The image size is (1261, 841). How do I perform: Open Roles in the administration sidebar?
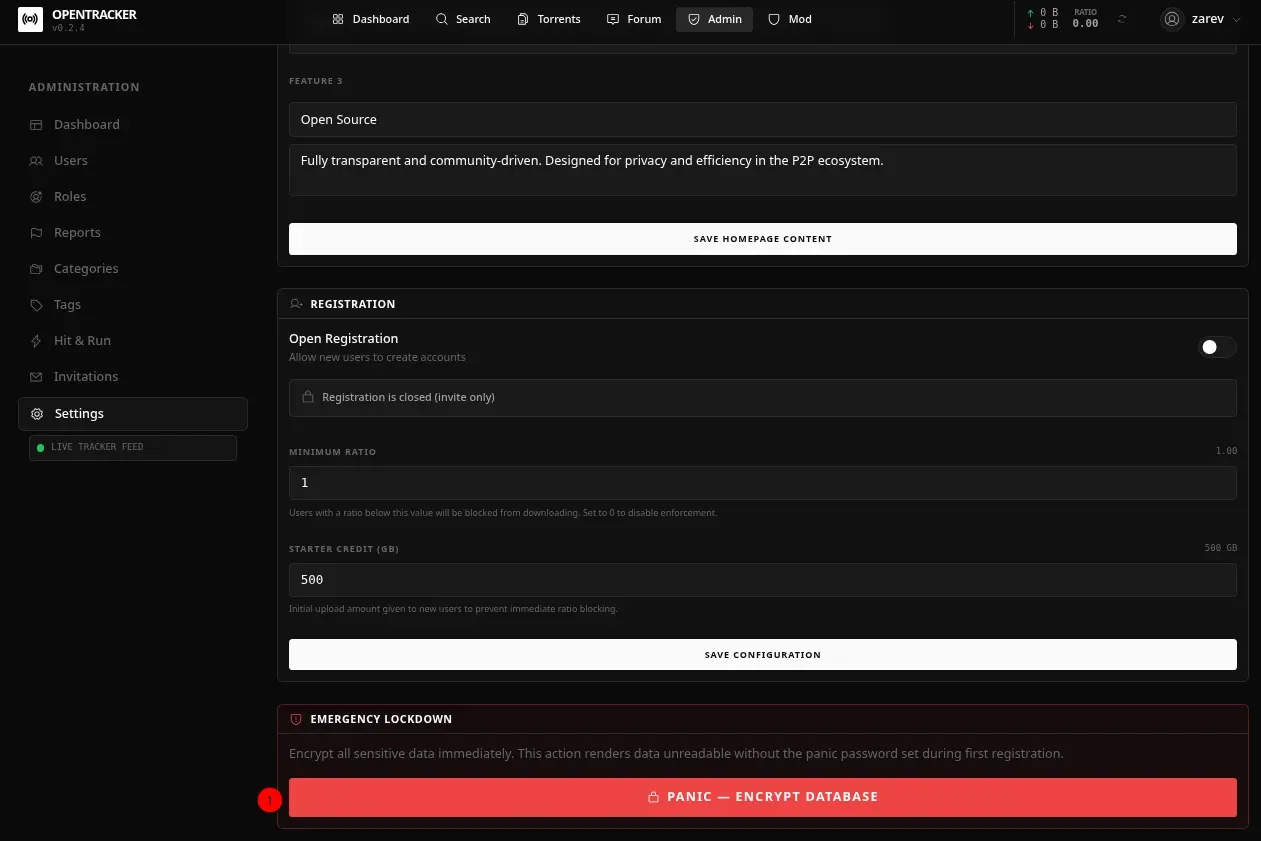(x=70, y=197)
